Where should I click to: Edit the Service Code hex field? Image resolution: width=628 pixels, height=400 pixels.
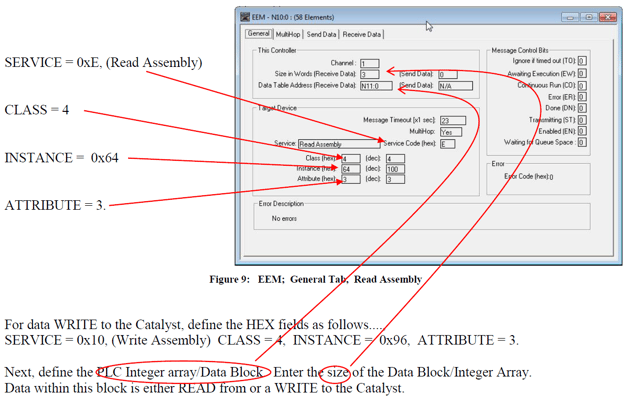[x=447, y=144]
